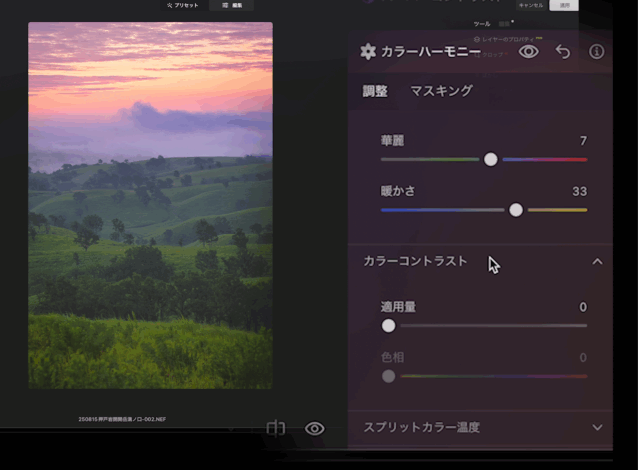The width and height of the screenshot is (638, 470).
Task: Click the 色相 slider handle
Action: pyautogui.click(x=389, y=376)
